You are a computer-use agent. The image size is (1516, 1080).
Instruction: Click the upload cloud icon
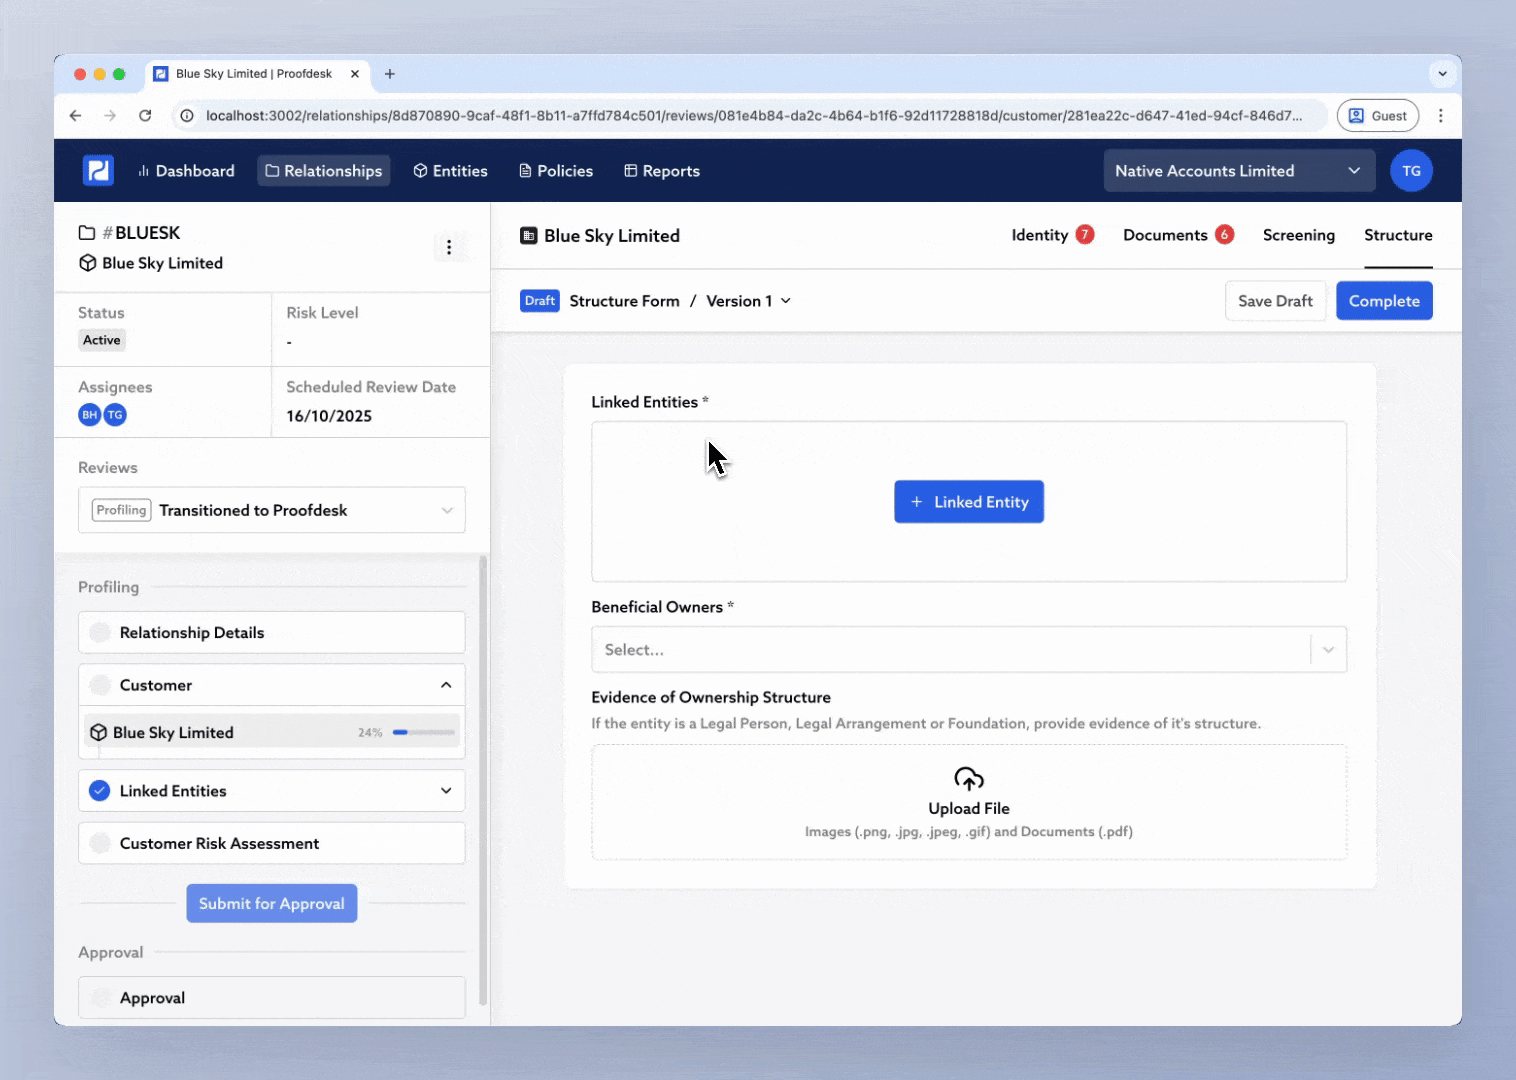968,778
